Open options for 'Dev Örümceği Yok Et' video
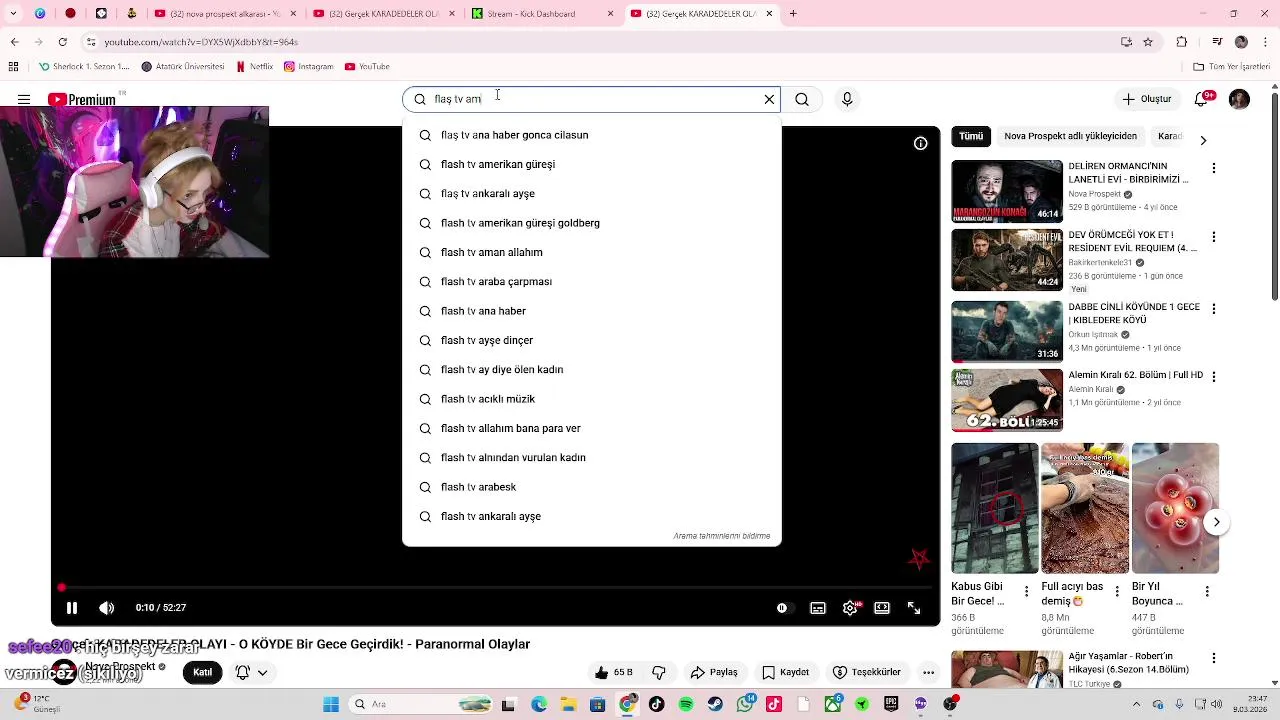 pyautogui.click(x=1214, y=237)
